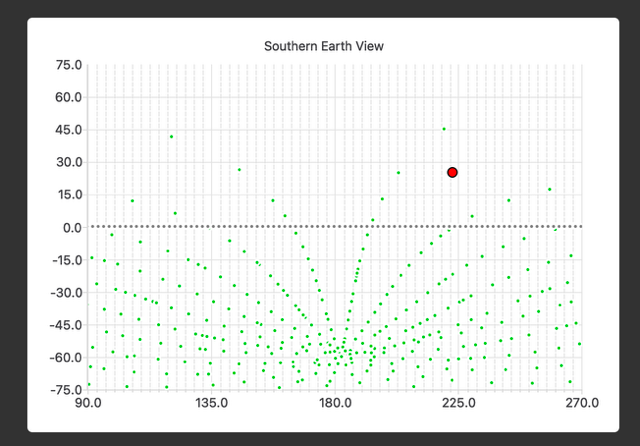The height and width of the screenshot is (446, 640).
Task: Select the 135.0 x-axis label
Action: (x=211, y=404)
